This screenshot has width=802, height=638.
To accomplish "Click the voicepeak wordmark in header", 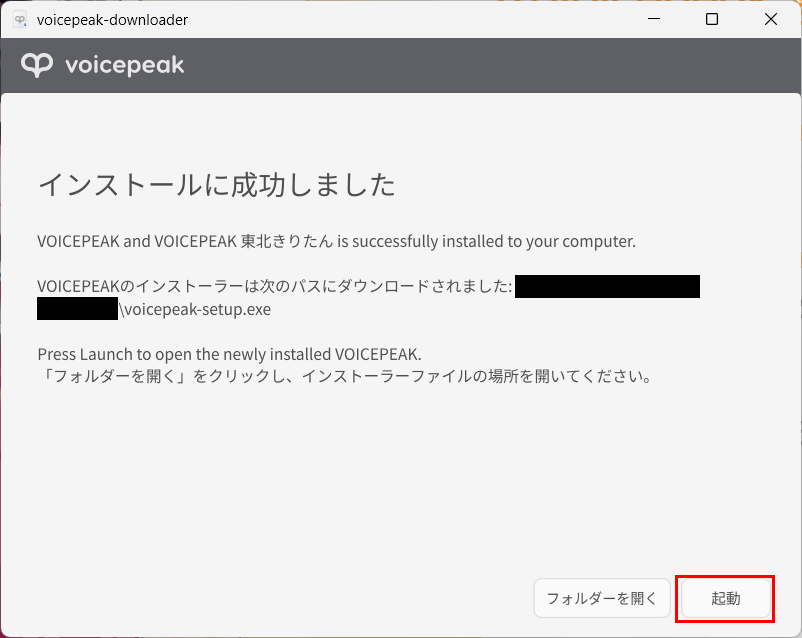I will pos(125,65).
